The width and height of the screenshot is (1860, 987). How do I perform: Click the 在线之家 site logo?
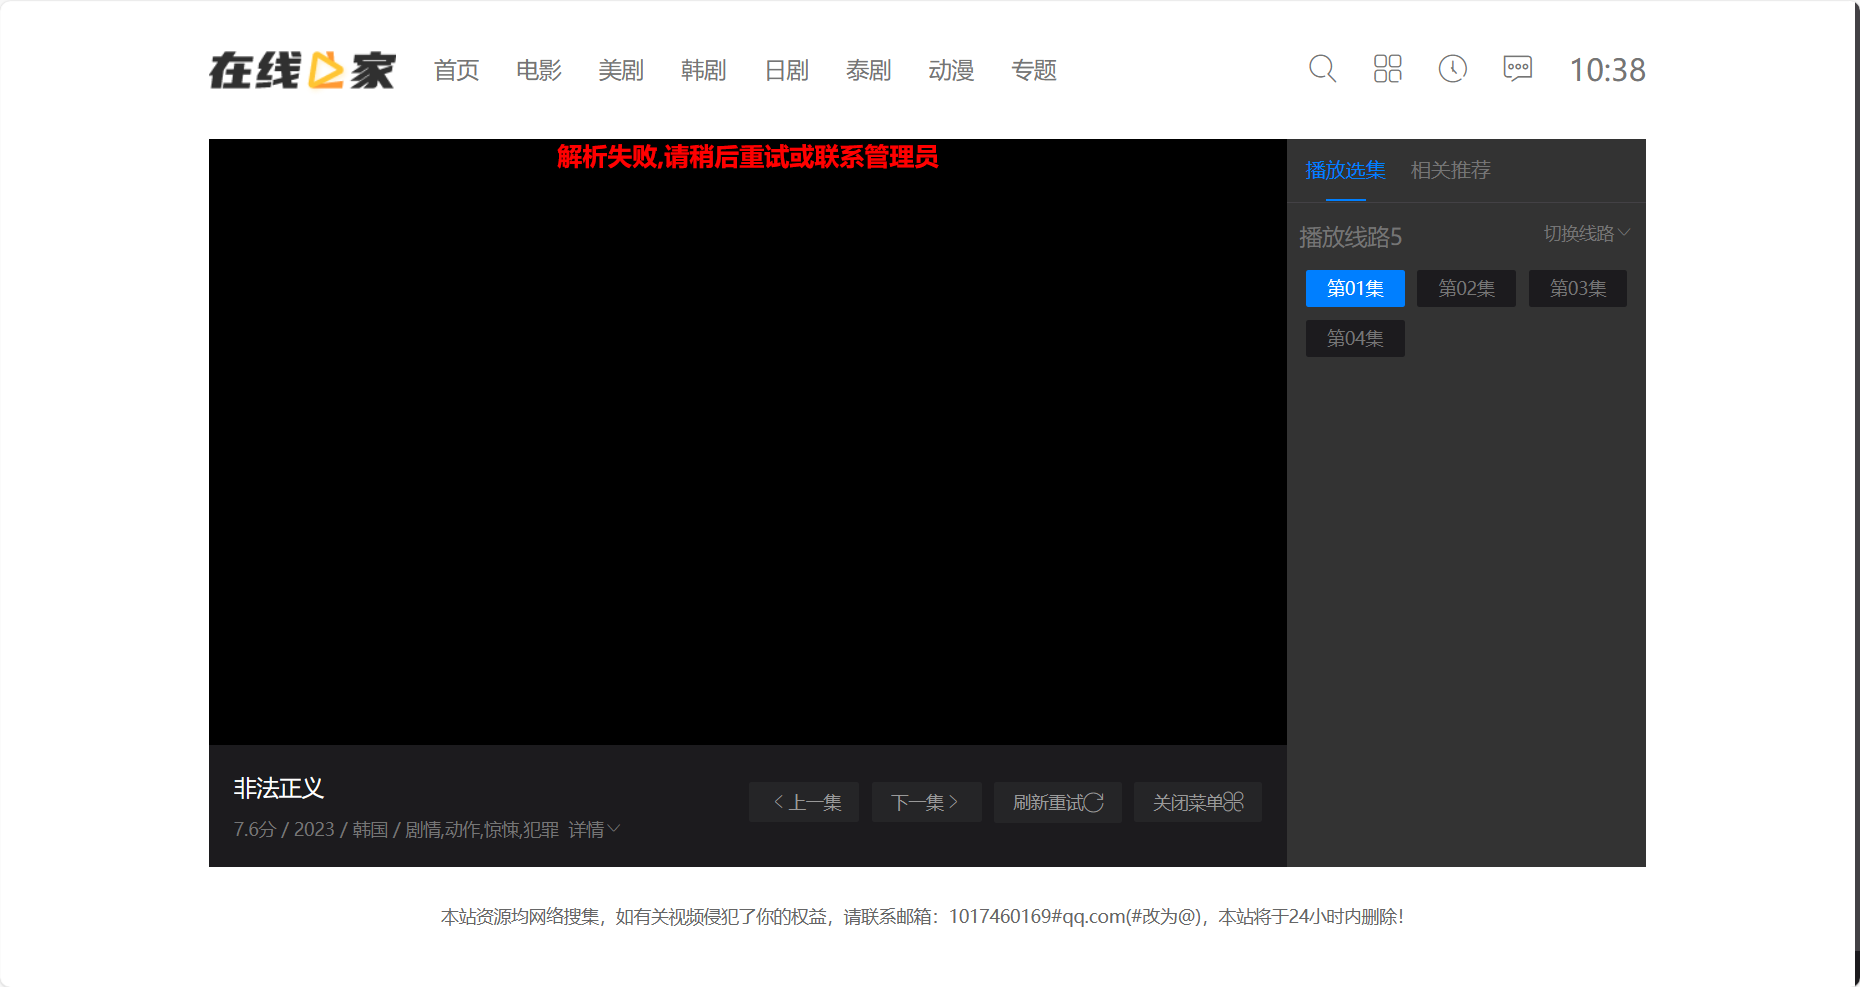pos(302,70)
